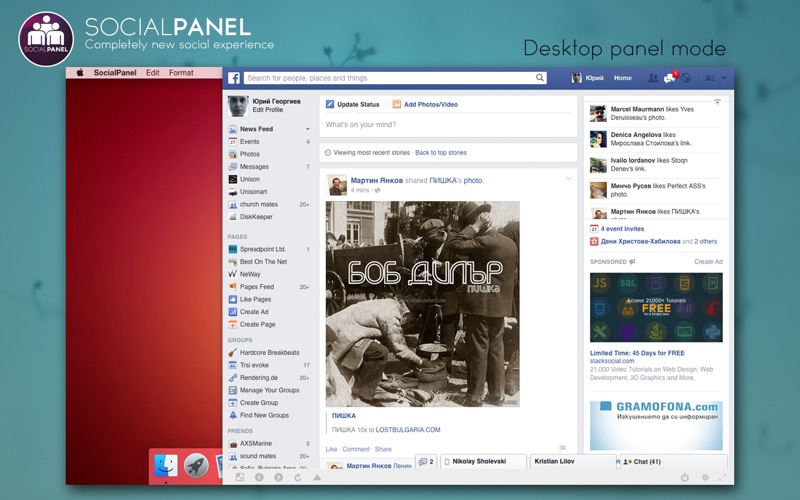Screen dimensions: 800x500
Task: Open the Kristian Lilov chat tab
Action: tap(573, 461)
